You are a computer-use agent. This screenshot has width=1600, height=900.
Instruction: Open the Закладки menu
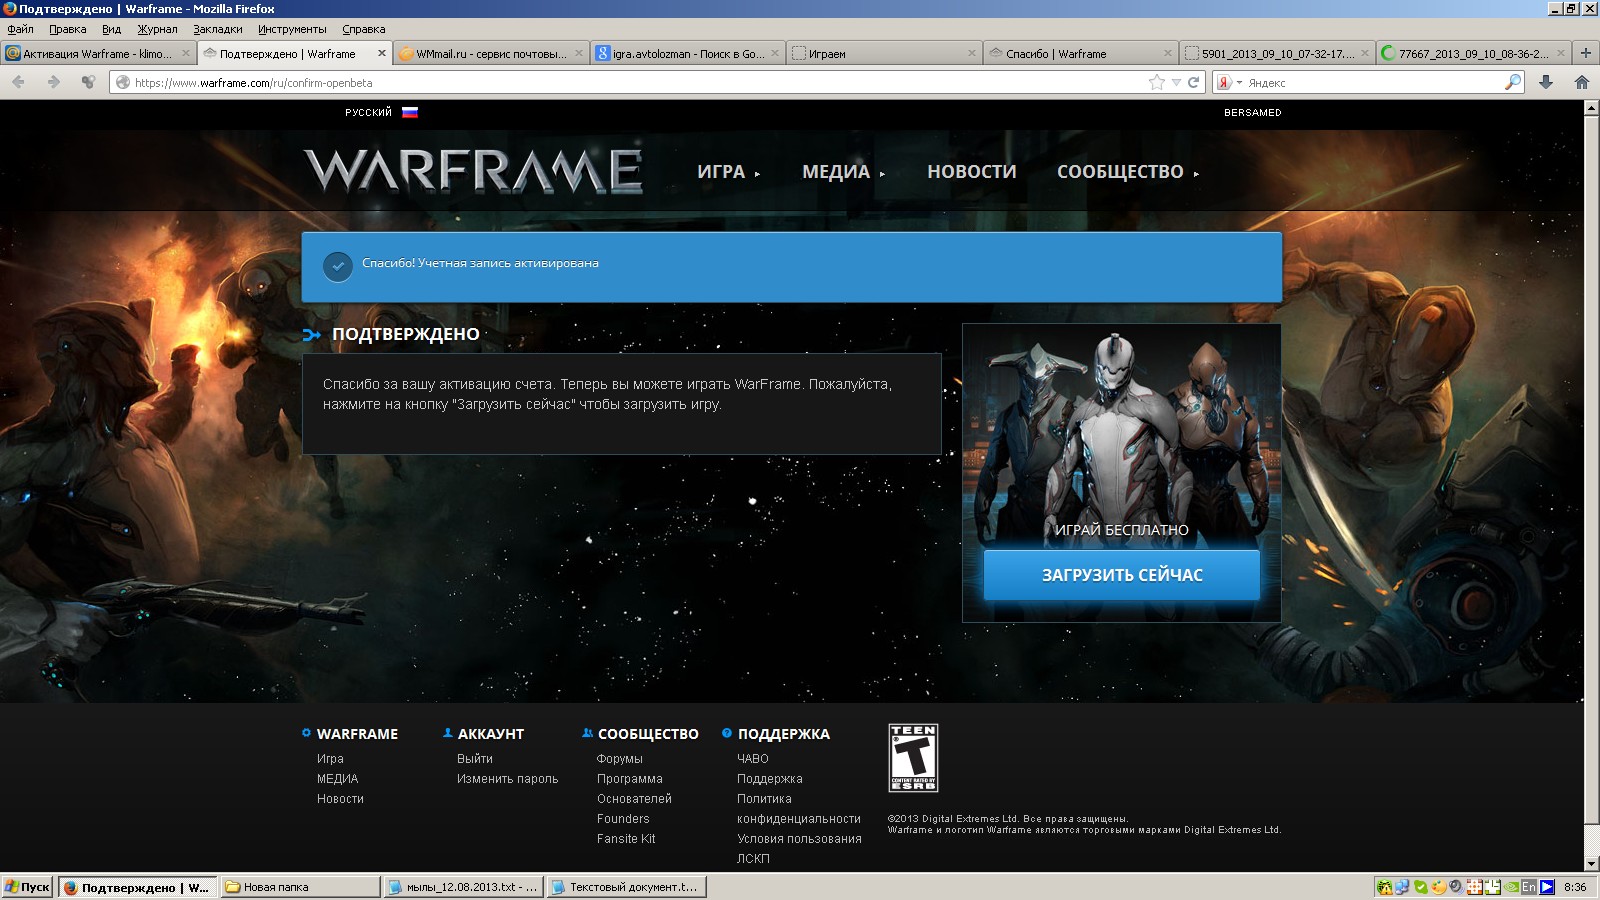pyautogui.click(x=218, y=29)
